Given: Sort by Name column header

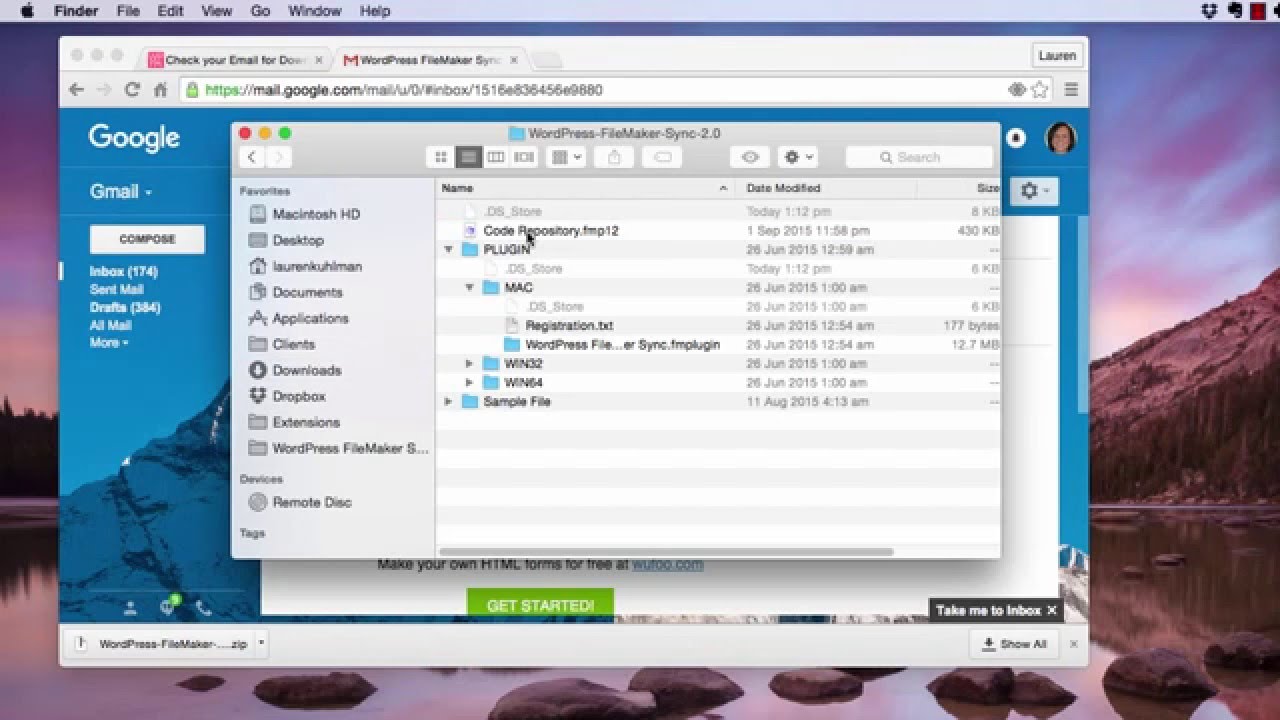Looking at the screenshot, I should 586,188.
